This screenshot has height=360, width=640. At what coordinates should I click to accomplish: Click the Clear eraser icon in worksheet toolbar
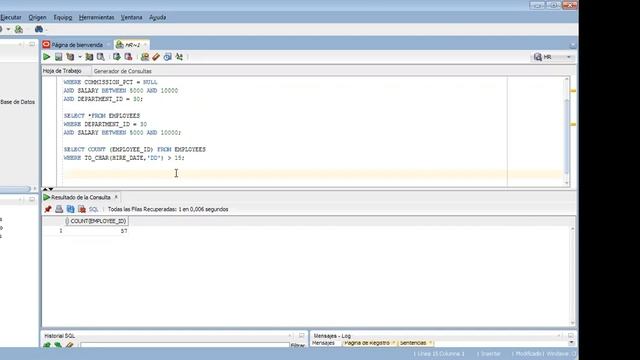(156, 57)
